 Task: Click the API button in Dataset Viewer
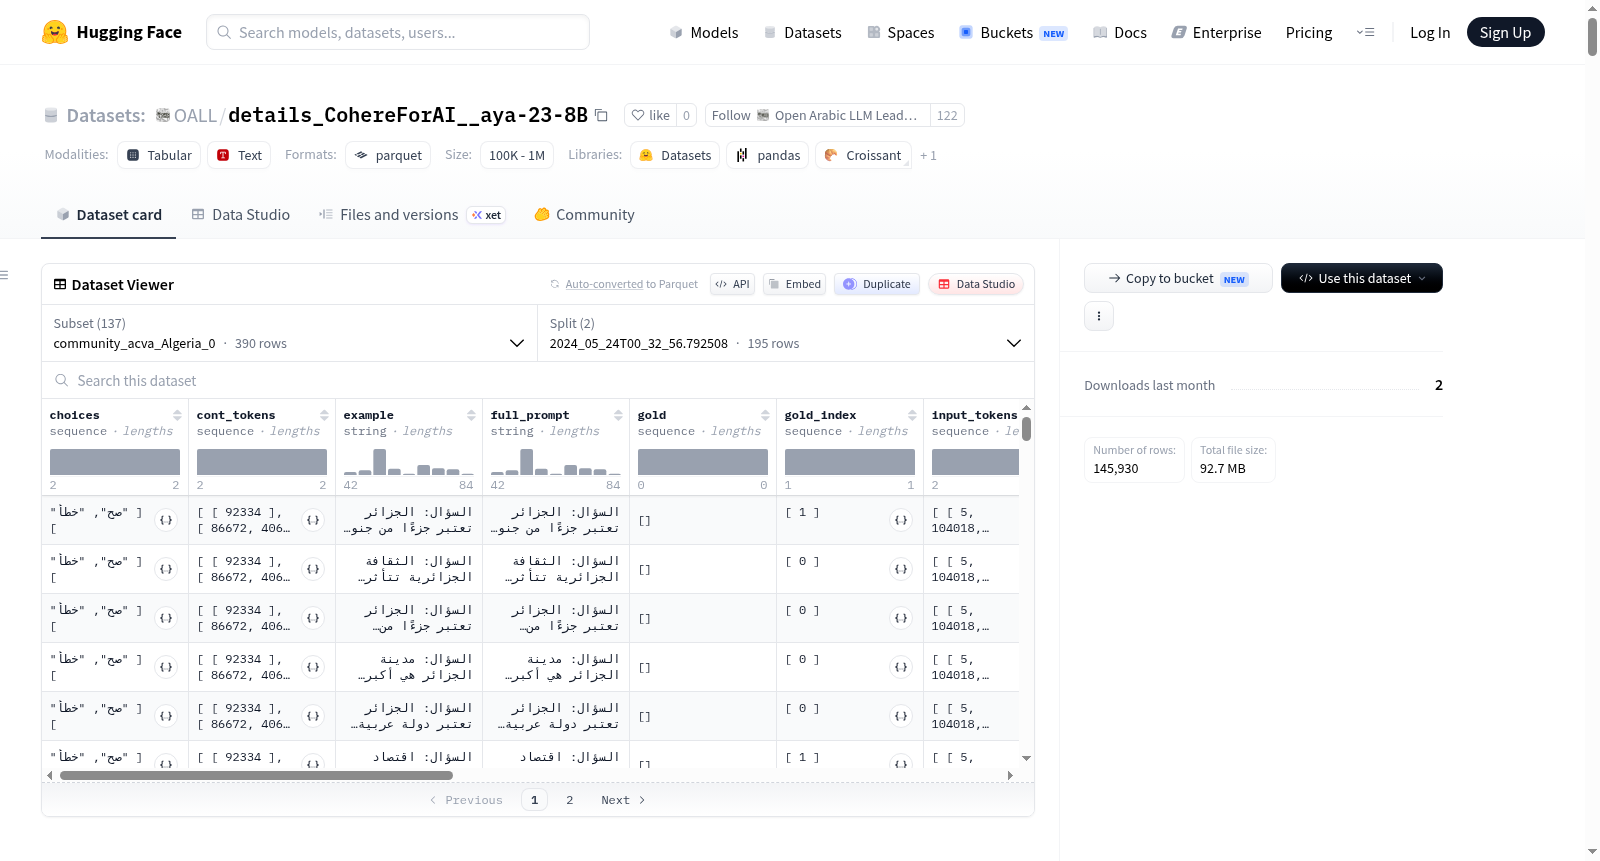pos(732,284)
